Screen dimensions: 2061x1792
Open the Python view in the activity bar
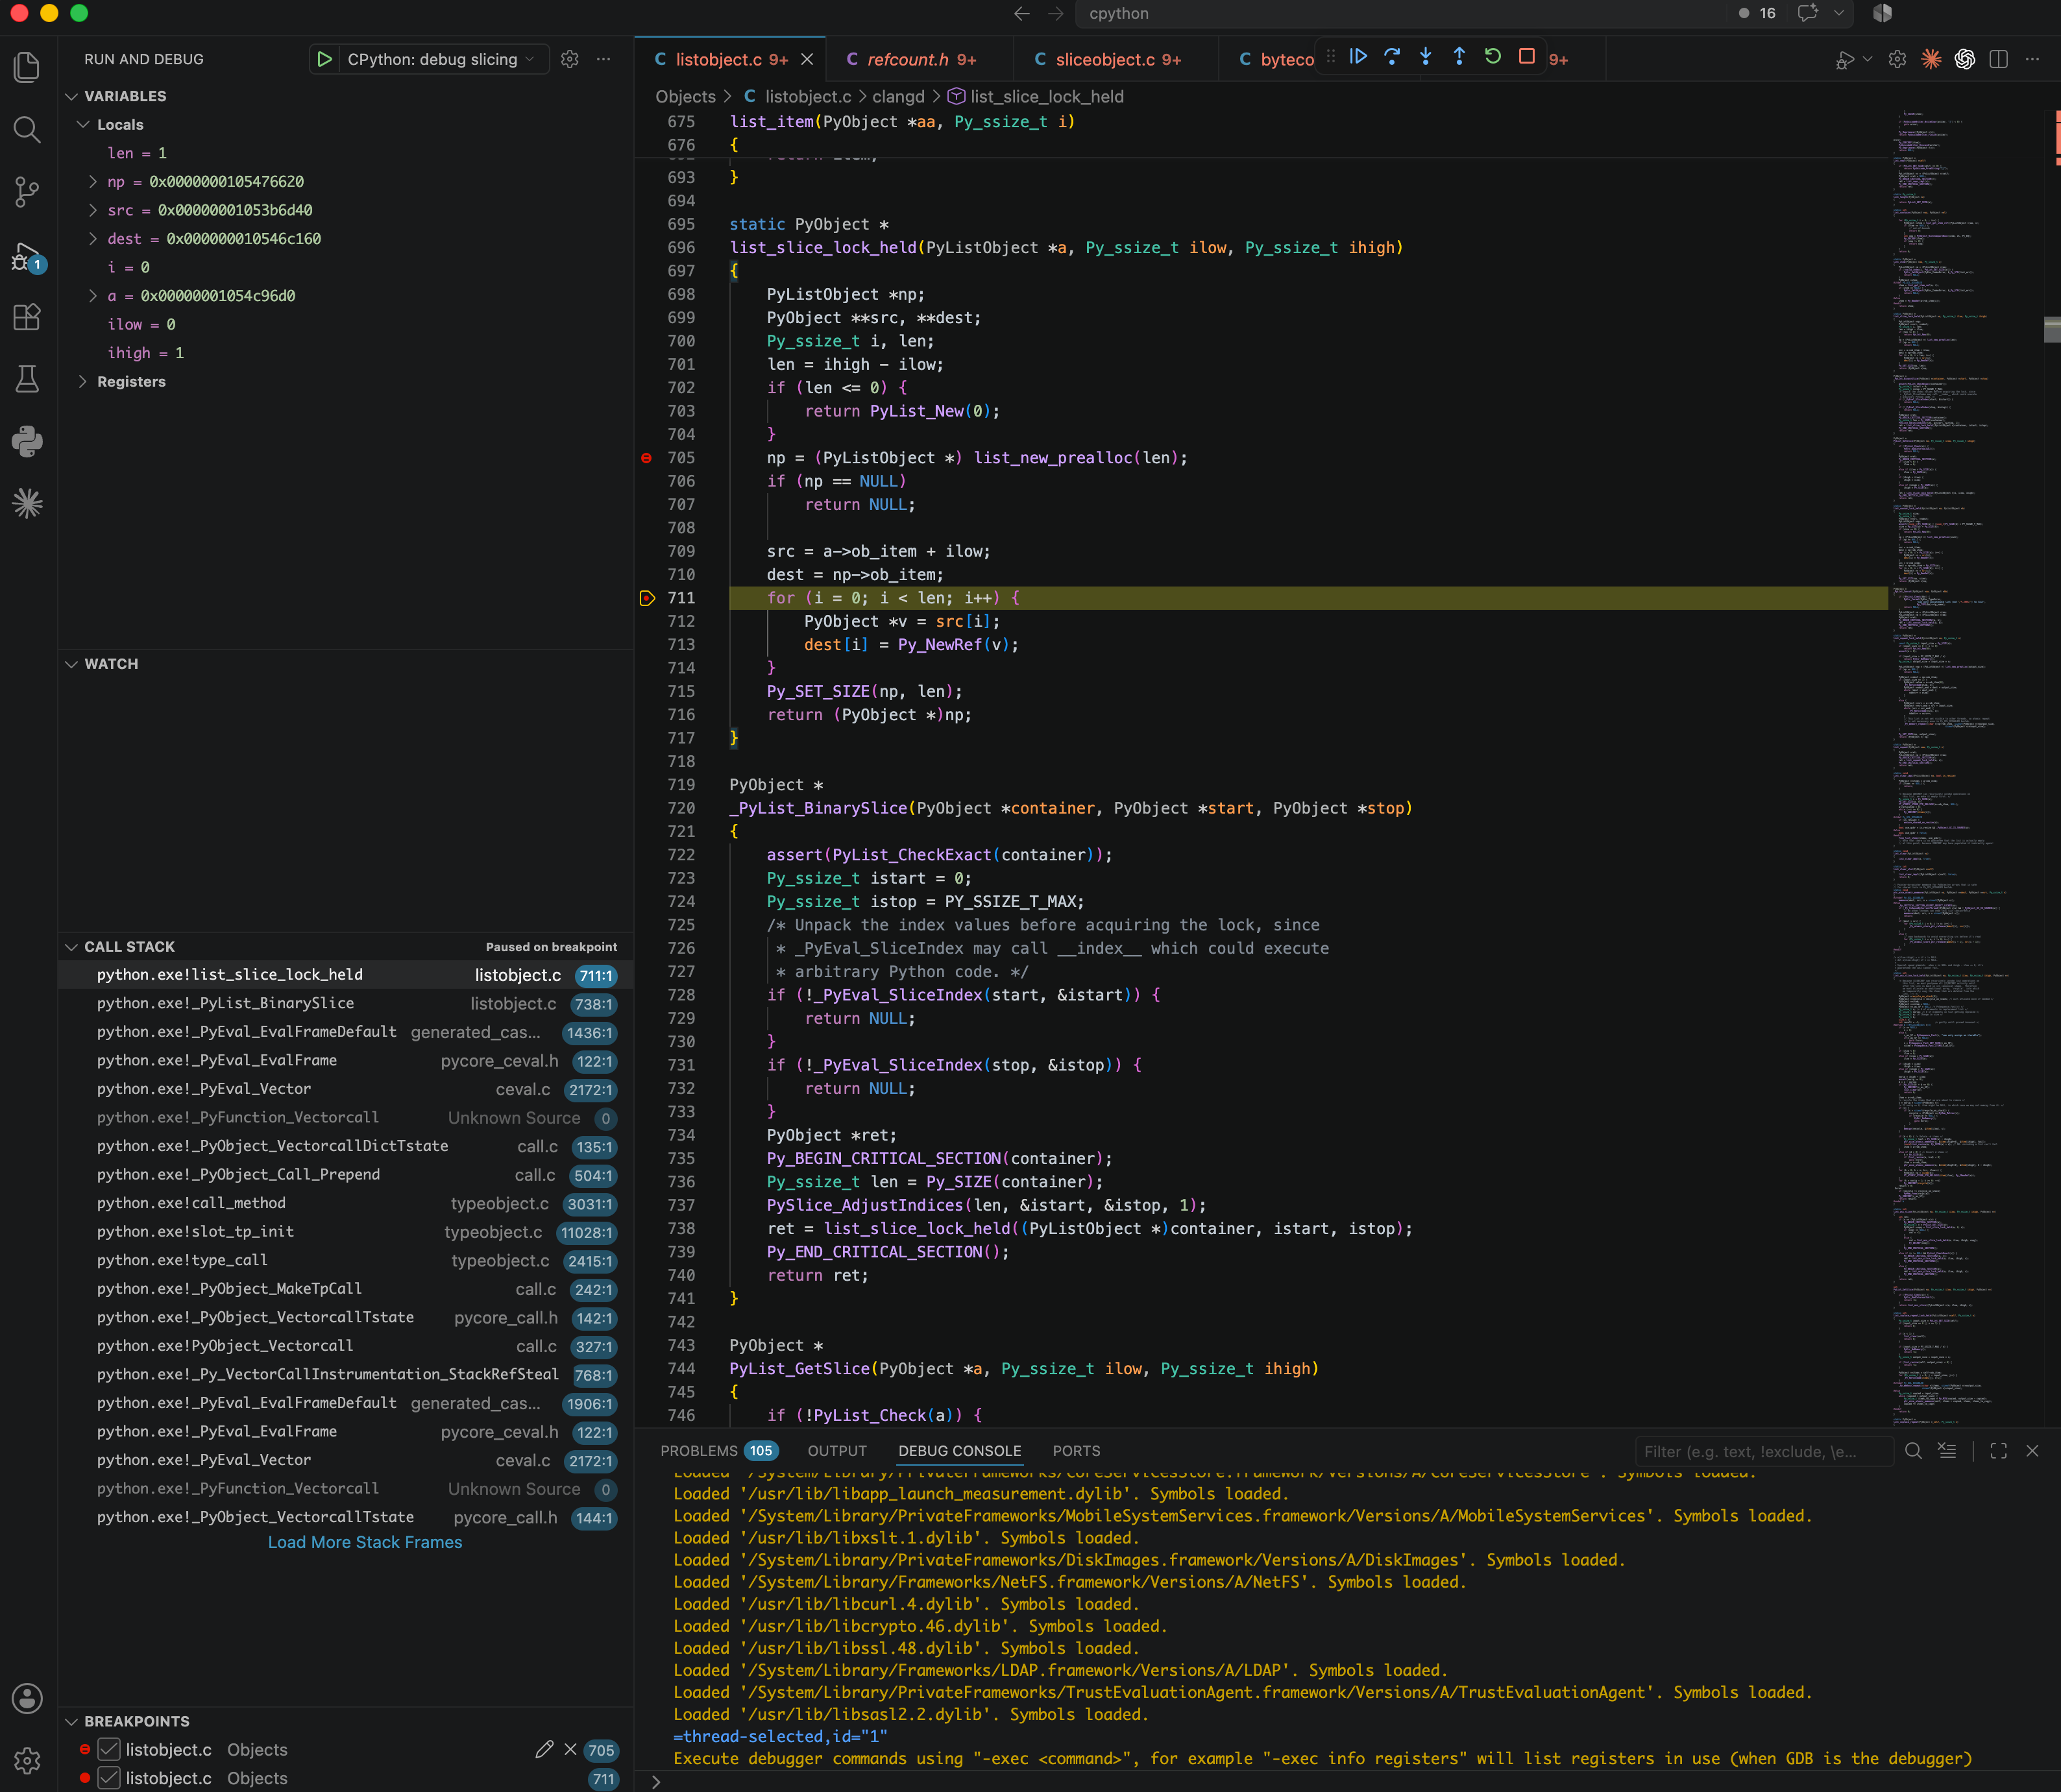(x=27, y=441)
